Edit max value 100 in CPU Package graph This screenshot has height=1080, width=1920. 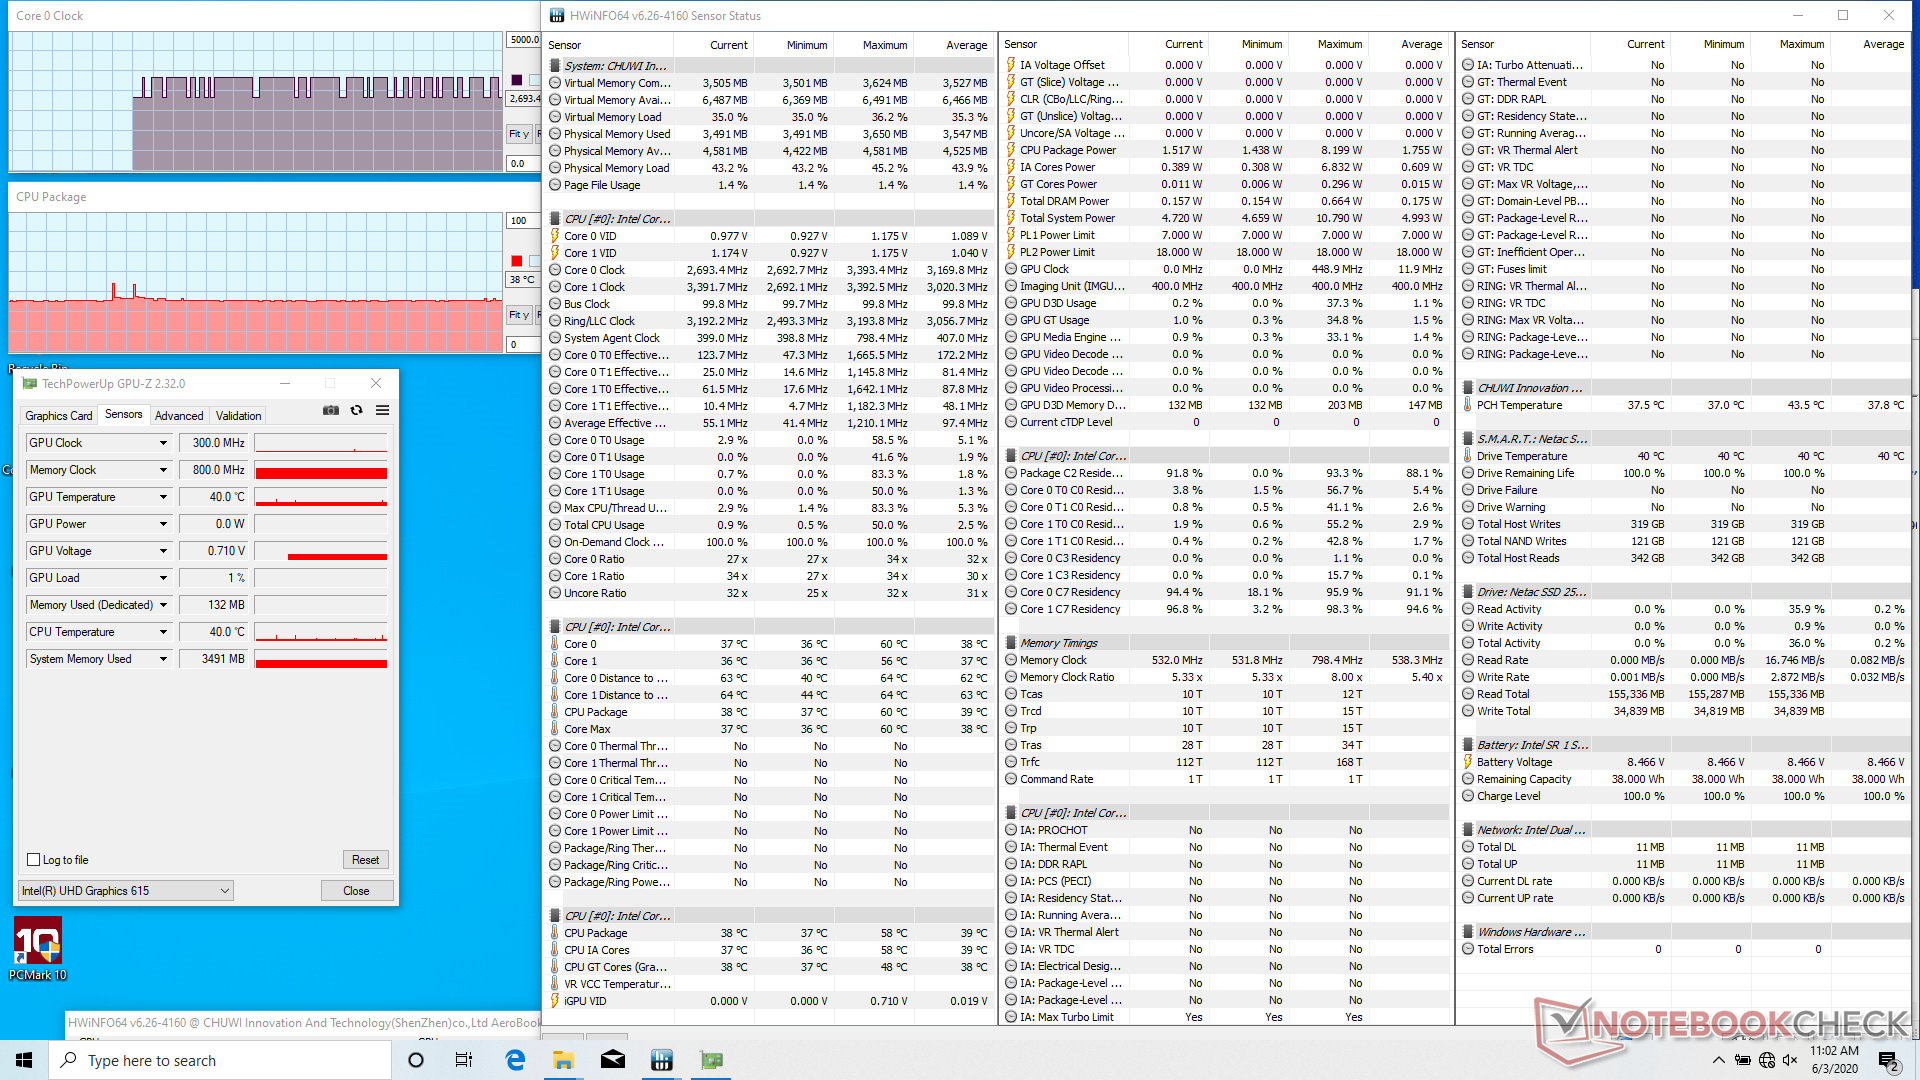(524, 221)
